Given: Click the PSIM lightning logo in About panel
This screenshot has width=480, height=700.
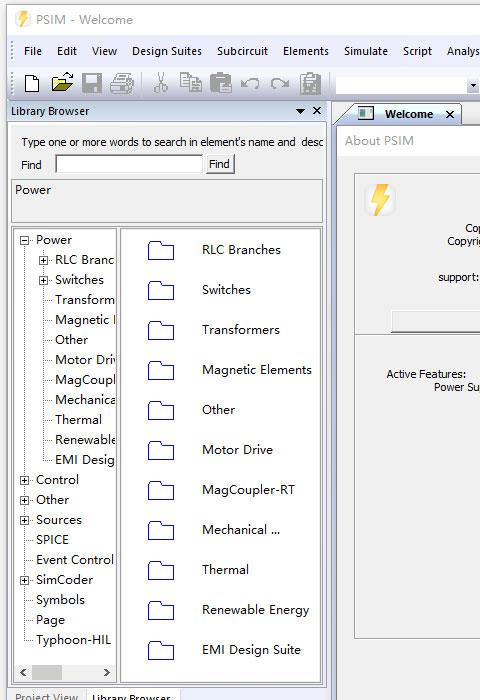Looking at the screenshot, I should pos(380,200).
